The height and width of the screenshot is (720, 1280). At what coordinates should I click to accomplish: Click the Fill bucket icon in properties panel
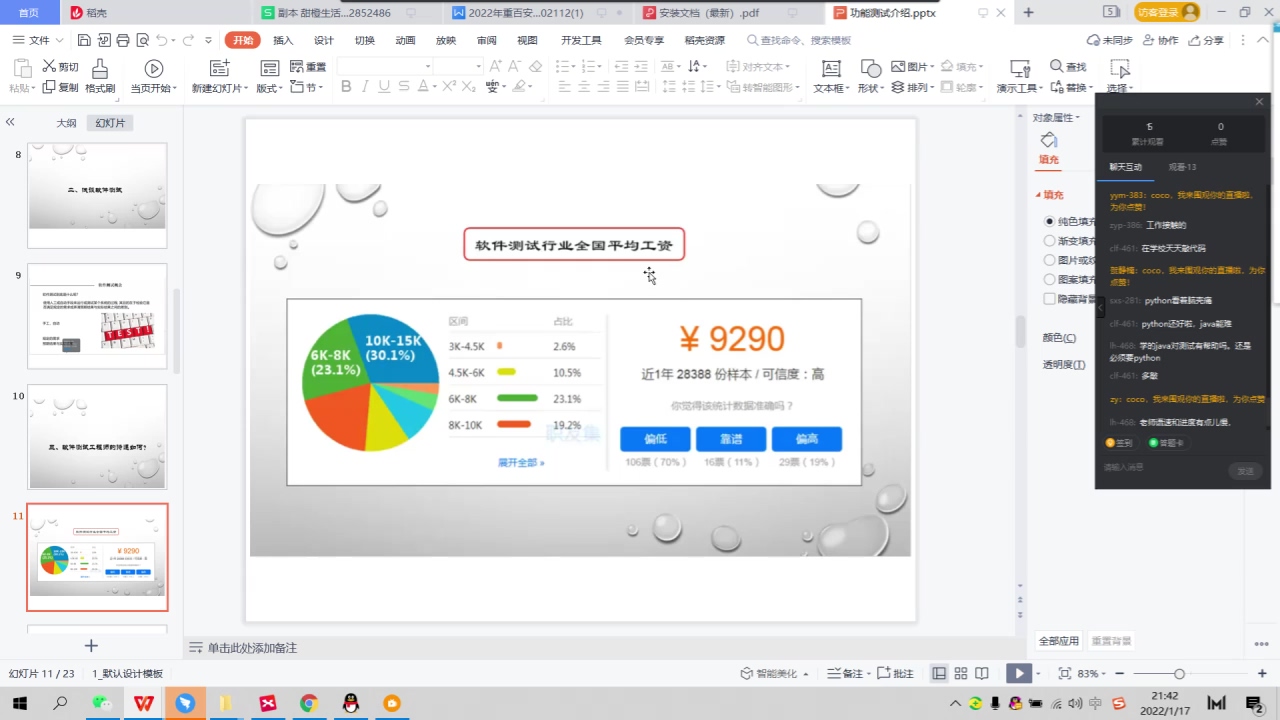click(1048, 140)
